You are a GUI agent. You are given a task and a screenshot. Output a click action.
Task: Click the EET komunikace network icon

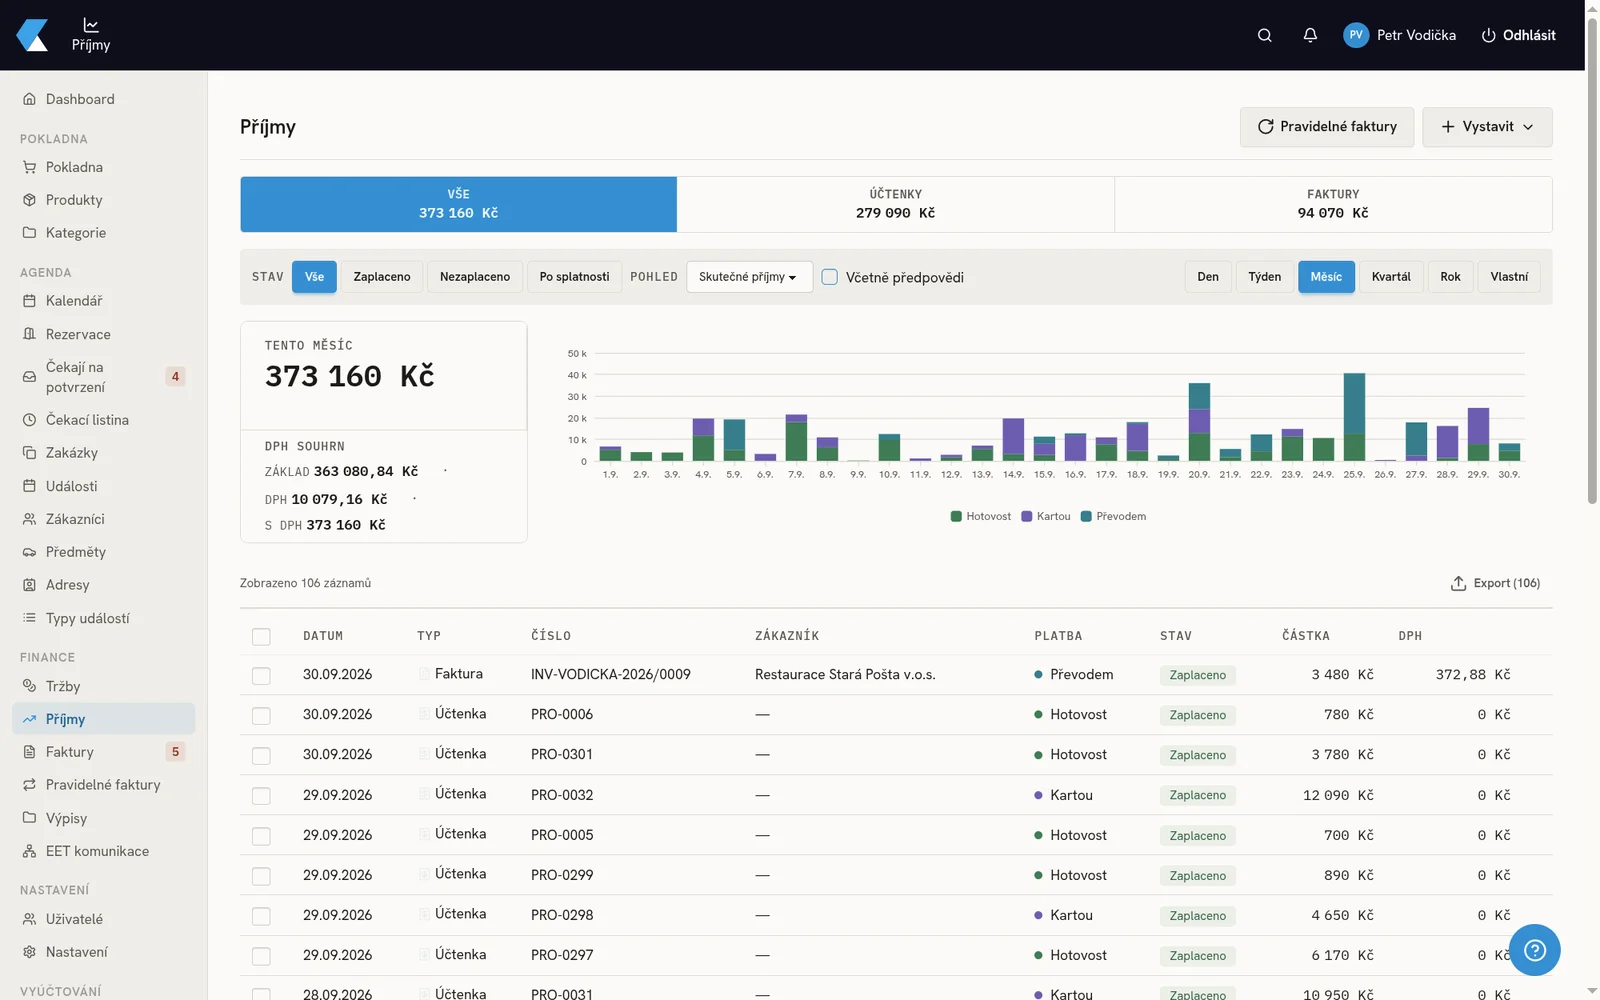[x=29, y=851]
